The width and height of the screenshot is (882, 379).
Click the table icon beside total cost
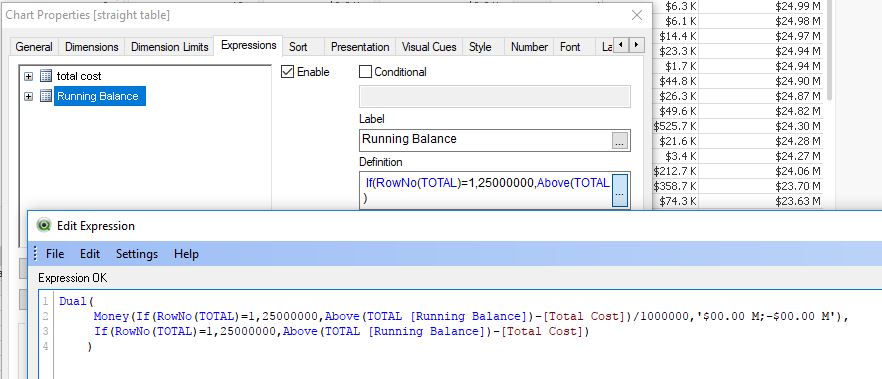46,76
